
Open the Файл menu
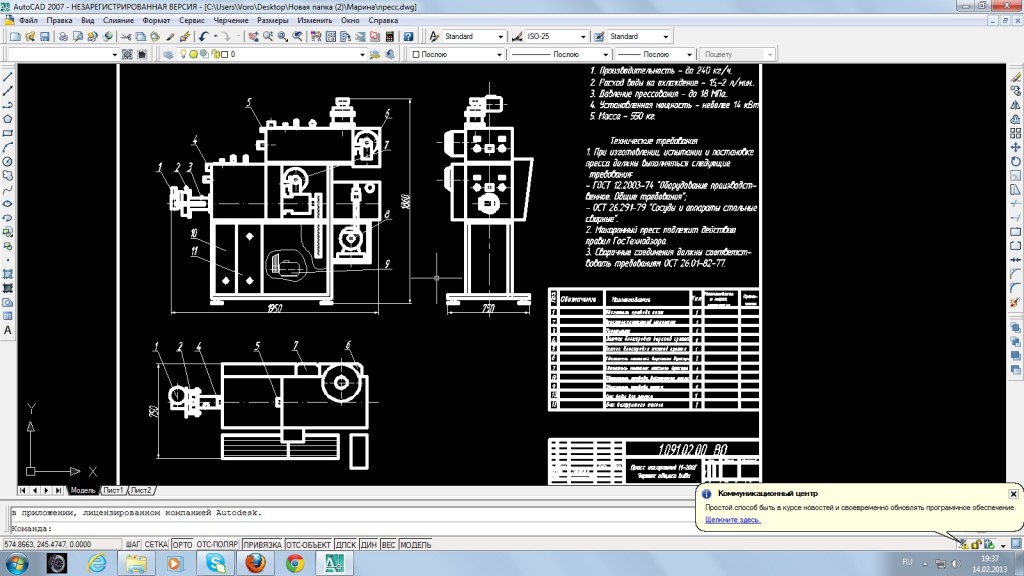(x=28, y=20)
